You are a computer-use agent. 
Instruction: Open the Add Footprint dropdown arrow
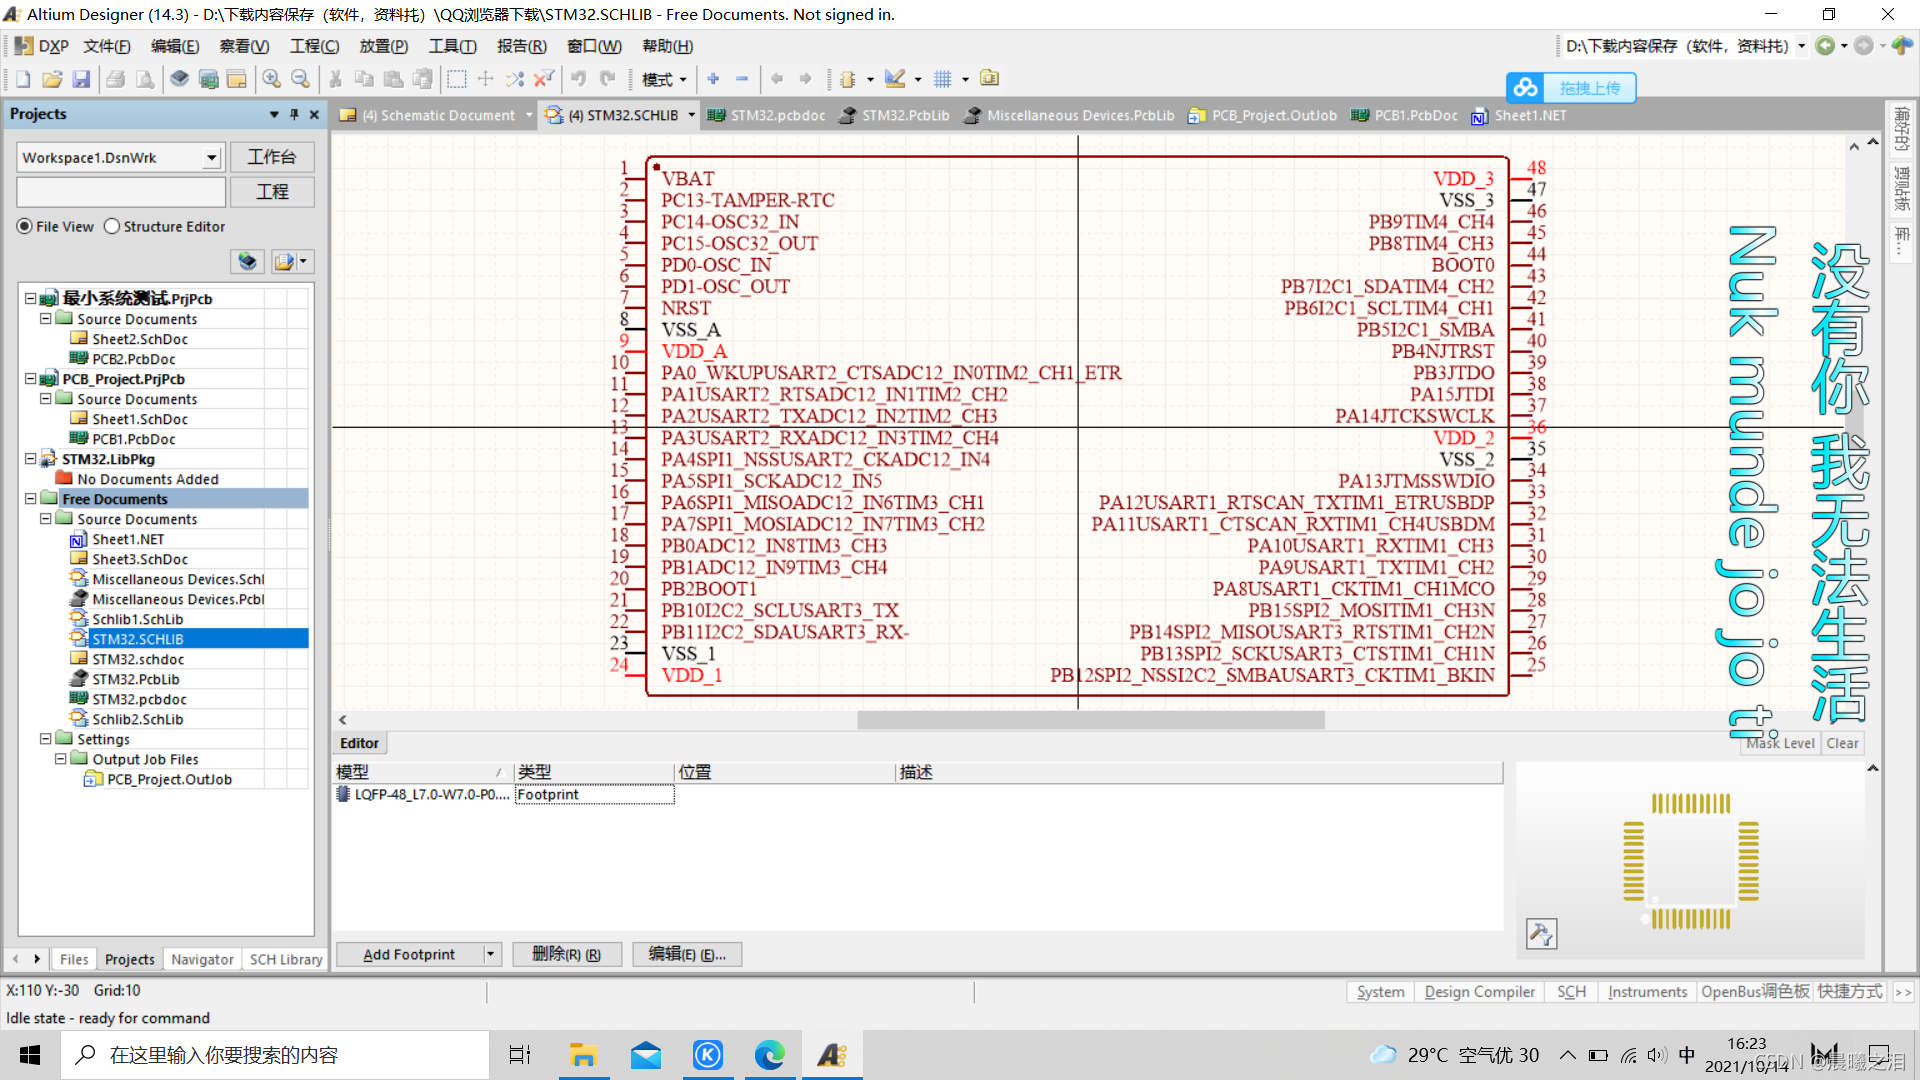click(x=490, y=954)
